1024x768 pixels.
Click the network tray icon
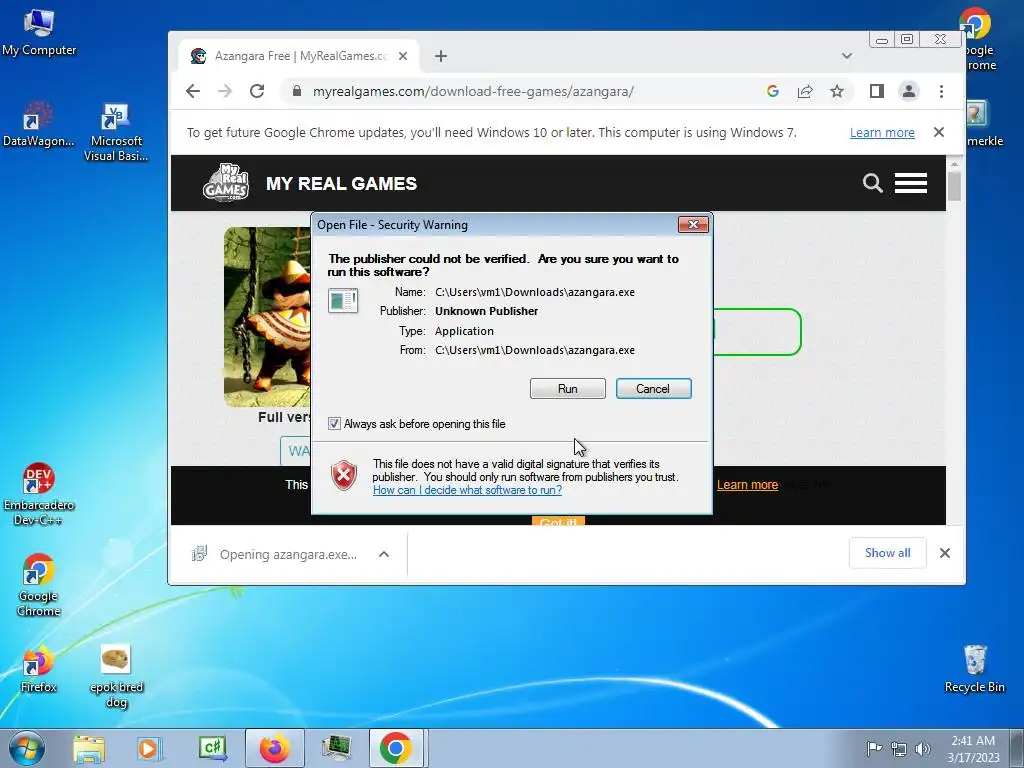point(899,748)
